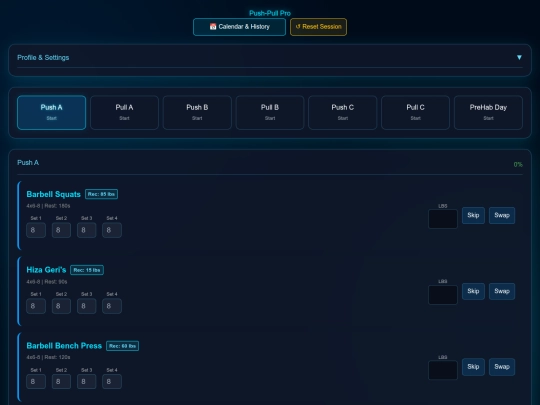This screenshot has height=405, width=540.
Task: Click Hiza Geri's Set 2 reps field
Action: 61,306
